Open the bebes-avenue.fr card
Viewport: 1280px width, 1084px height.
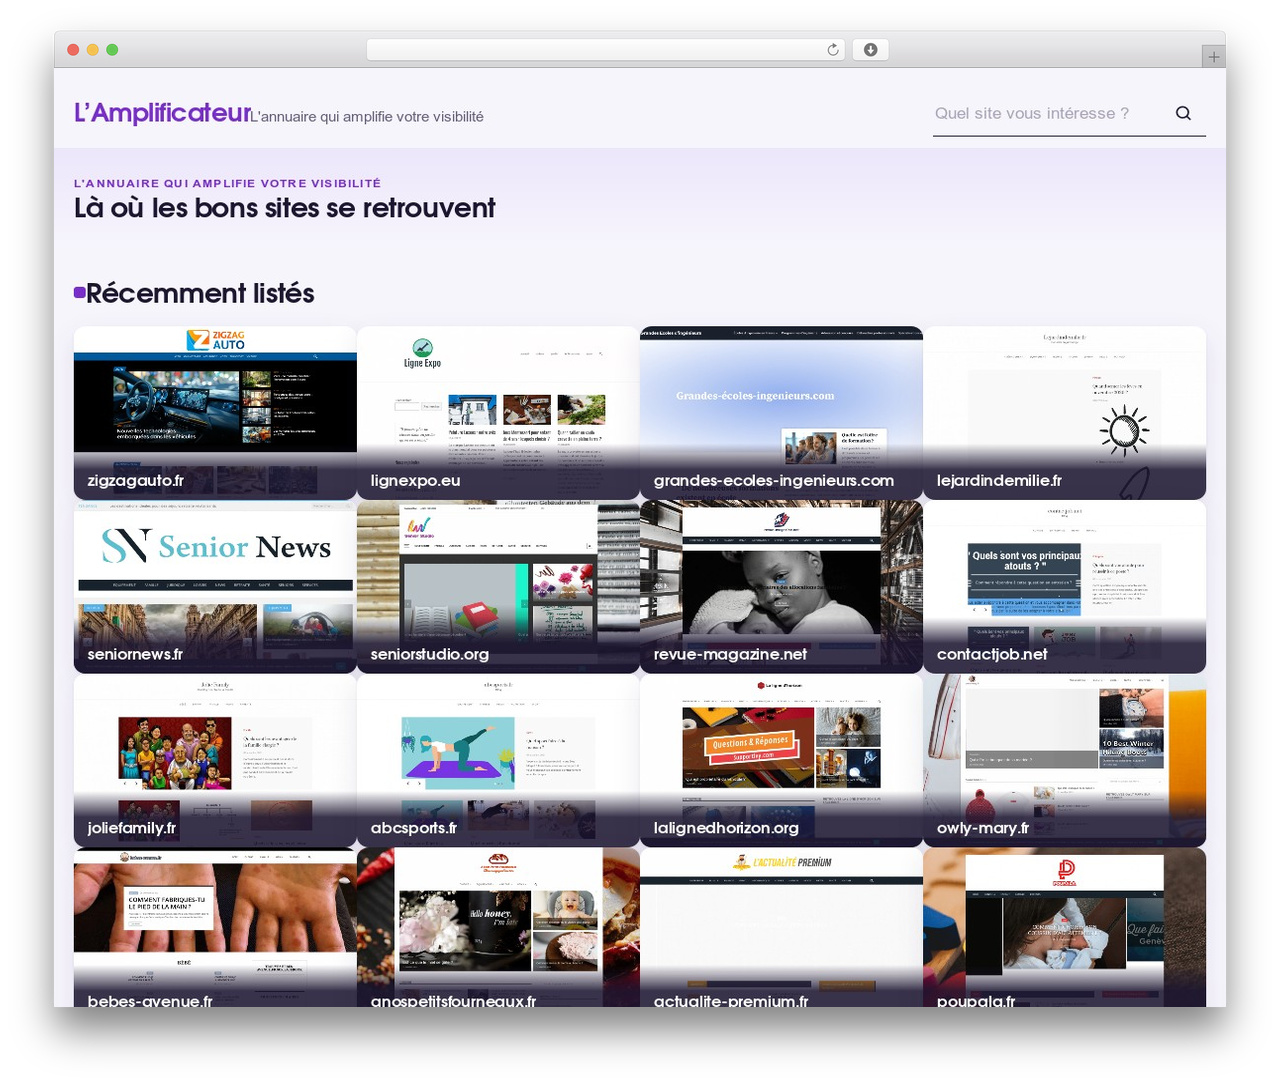215,927
